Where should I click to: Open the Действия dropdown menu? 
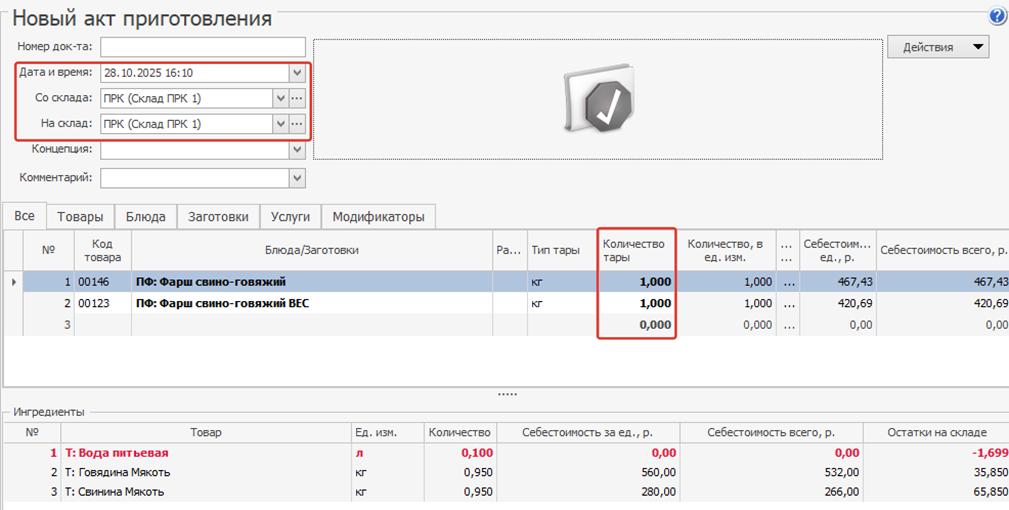point(937,47)
